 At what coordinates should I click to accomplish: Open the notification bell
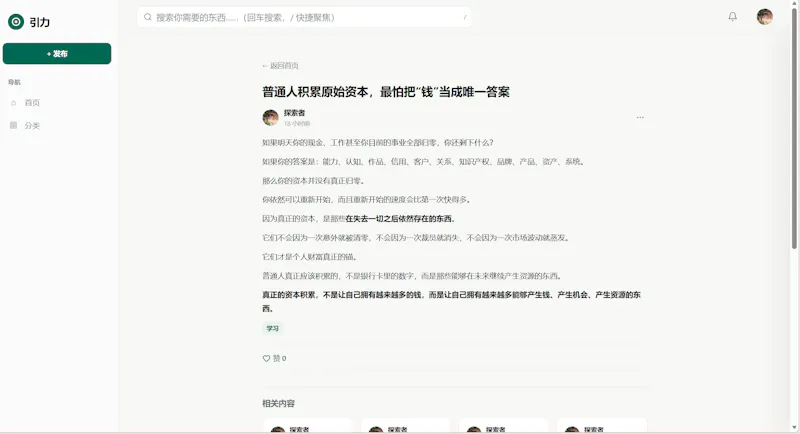733,17
